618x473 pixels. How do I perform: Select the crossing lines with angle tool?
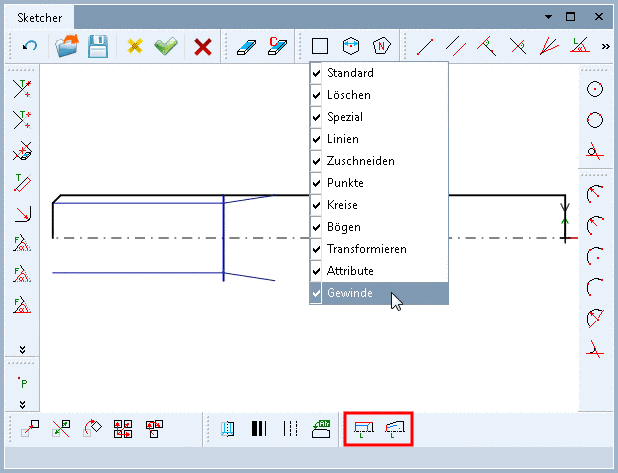518,46
